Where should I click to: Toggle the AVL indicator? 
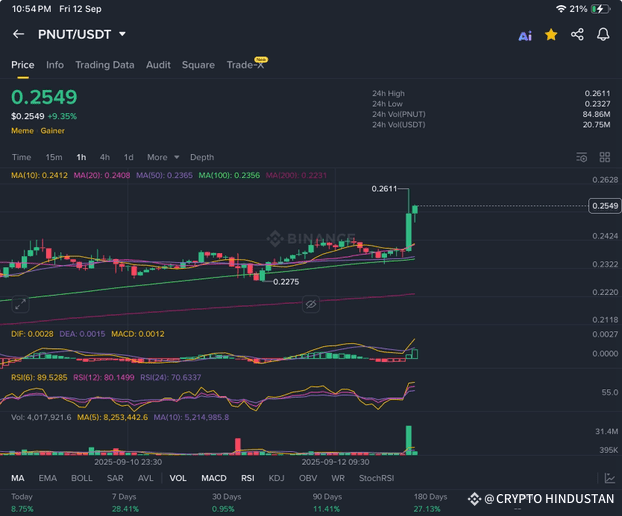[x=146, y=478]
